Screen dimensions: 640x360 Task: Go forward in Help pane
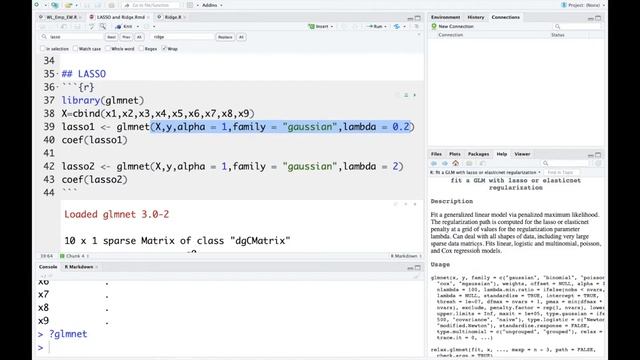point(444,163)
